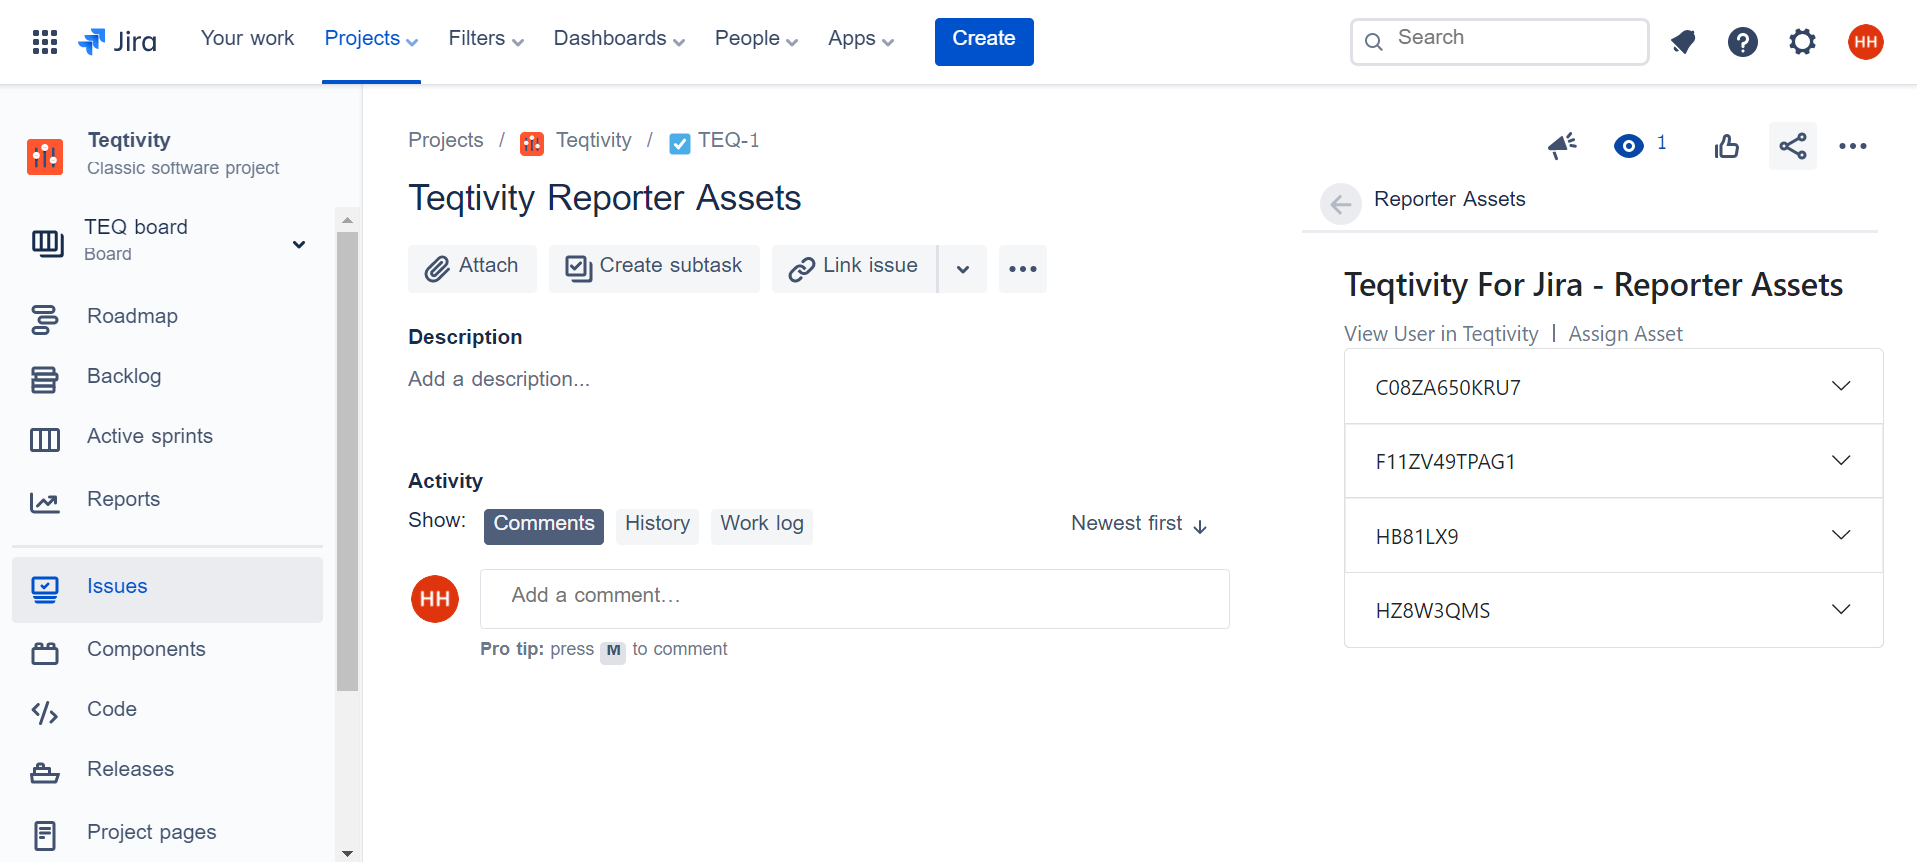Open the notifications bell icon
The width and height of the screenshot is (1917, 862).
tap(1683, 42)
